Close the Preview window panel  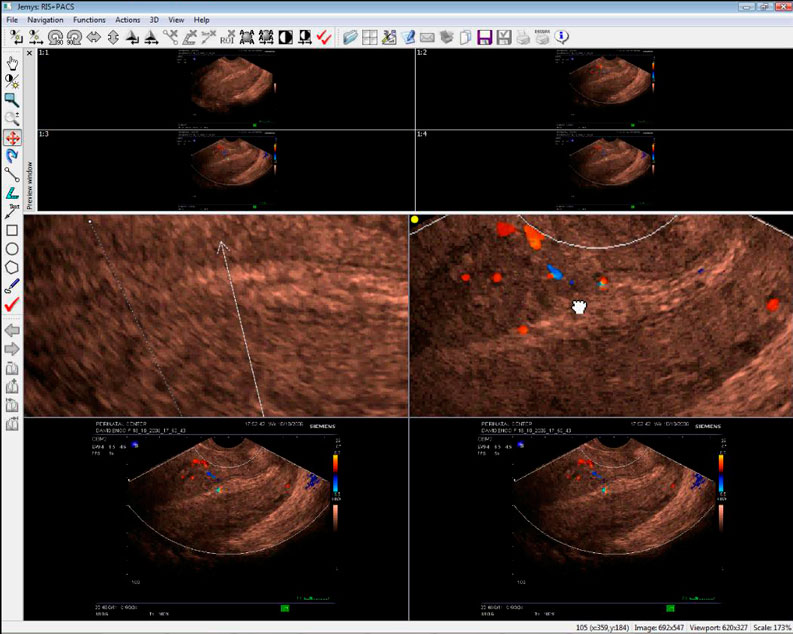[x=29, y=53]
